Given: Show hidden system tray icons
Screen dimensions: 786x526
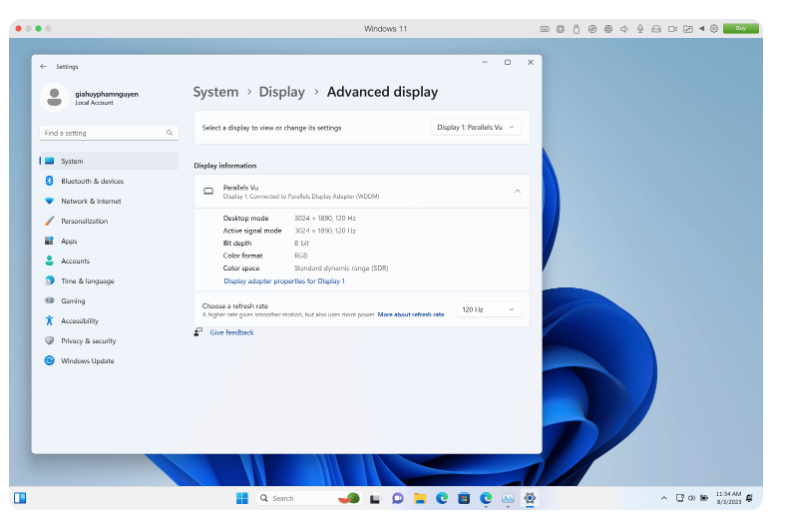Looking at the screenshot, I should click(664, 498).
